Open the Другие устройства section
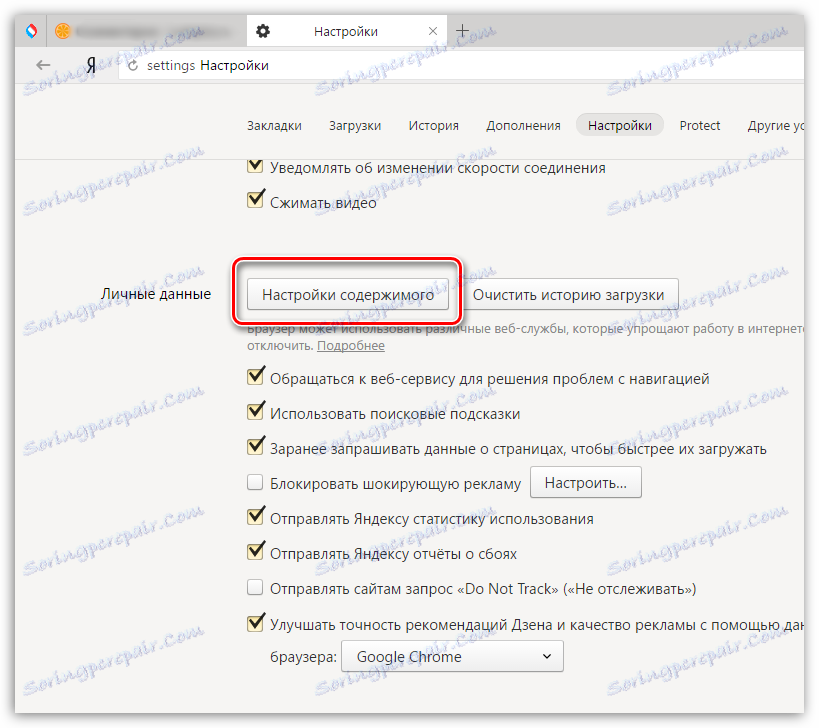This screenshot has height=728, width=819. (x=776, y=125)
